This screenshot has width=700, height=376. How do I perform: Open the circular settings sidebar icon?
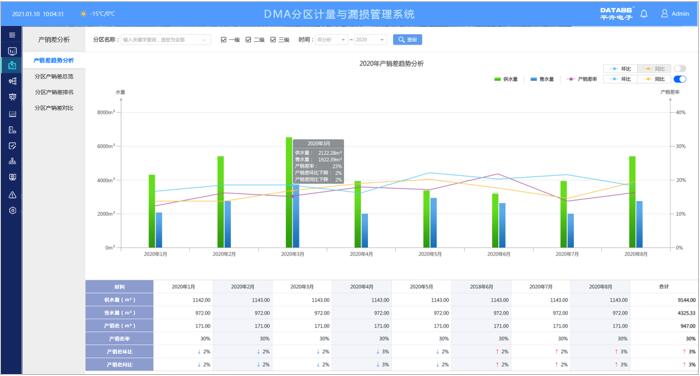point(12,210)
